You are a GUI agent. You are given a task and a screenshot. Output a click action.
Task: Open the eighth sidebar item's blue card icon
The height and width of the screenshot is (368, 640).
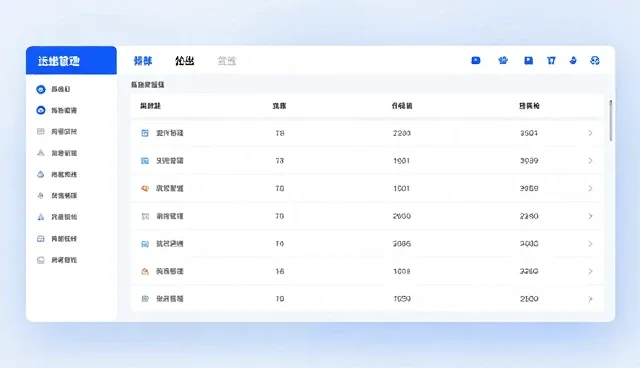[40, 239]
